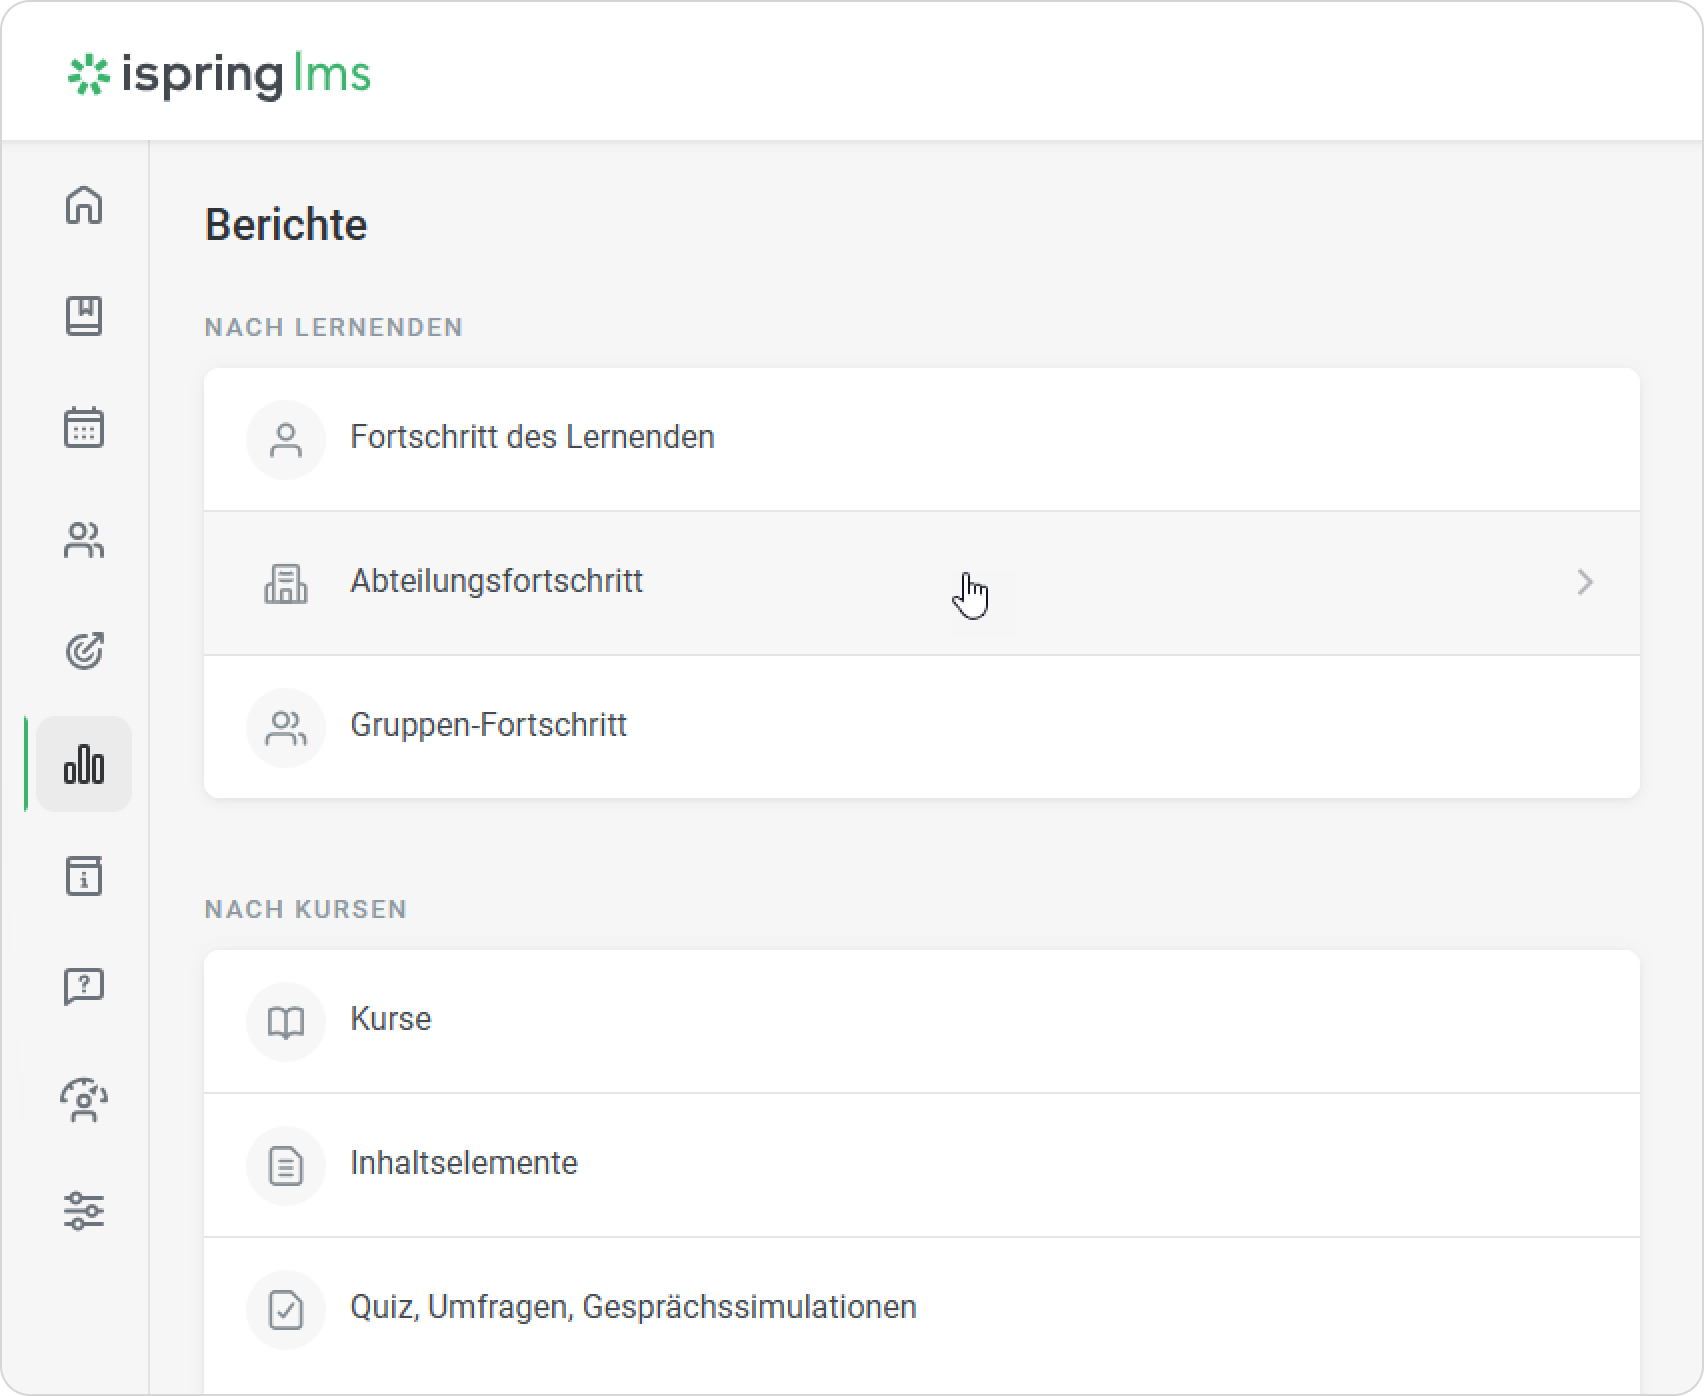Open the supervisor dashboard icon in sidebar

coord(84,1100)
